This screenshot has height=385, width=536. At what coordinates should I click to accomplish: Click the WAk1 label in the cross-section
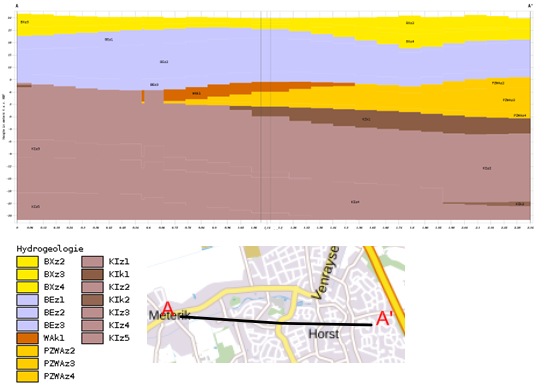(x=196, y=93)
